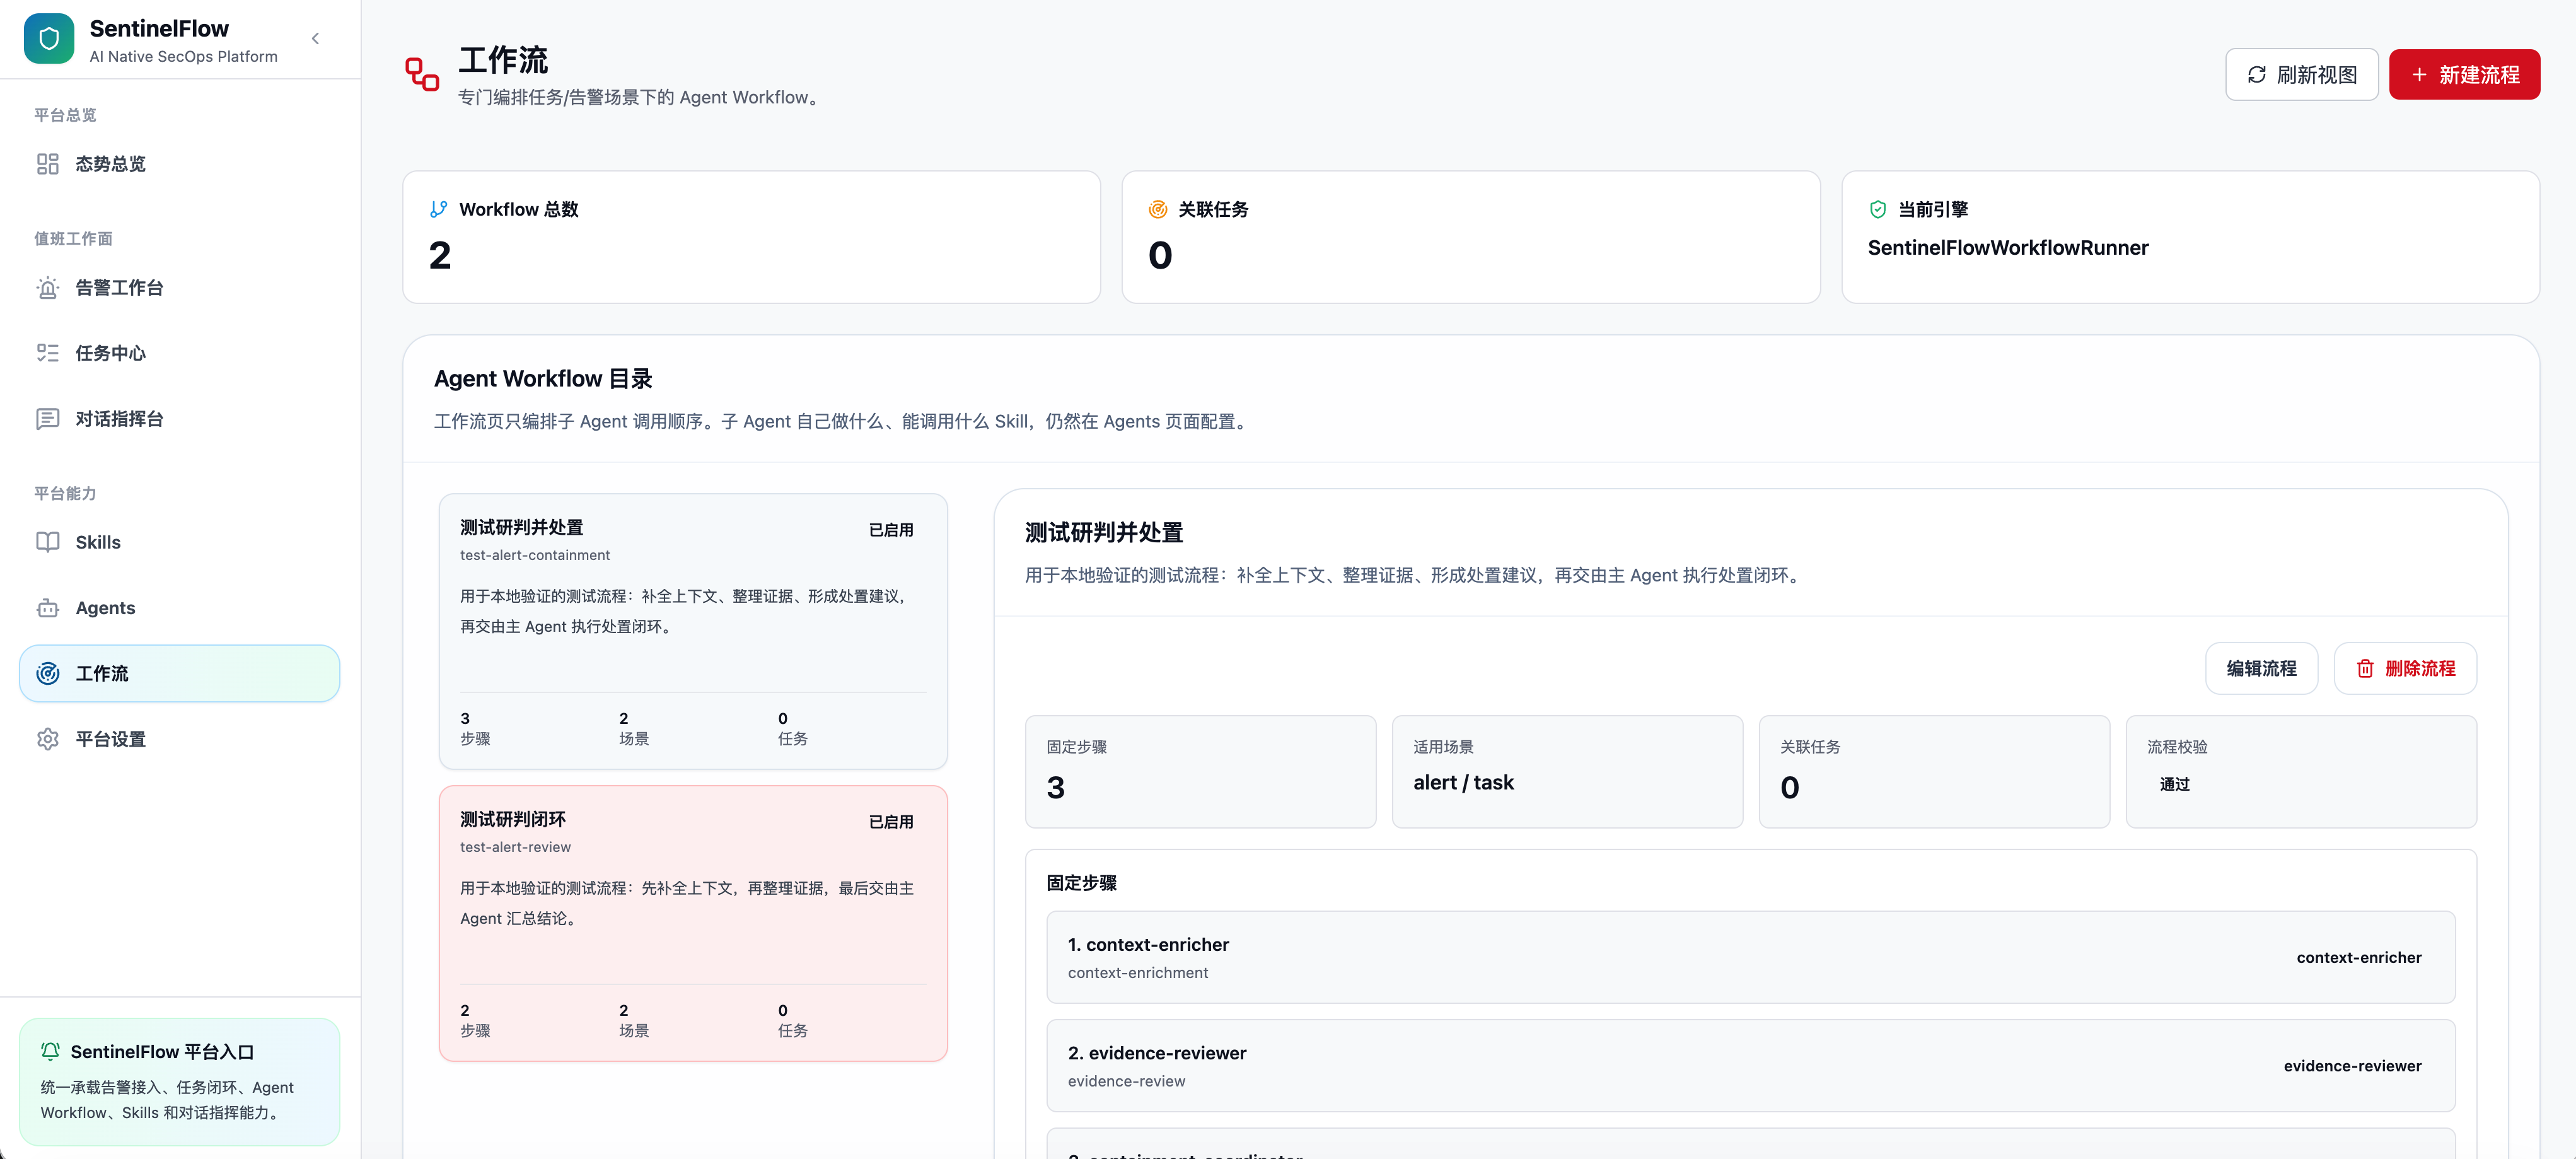The height and width of the screenshot is (1159, 2576).
Task: Click the 对话指挥台 chat icon
Action: (48, 419)
